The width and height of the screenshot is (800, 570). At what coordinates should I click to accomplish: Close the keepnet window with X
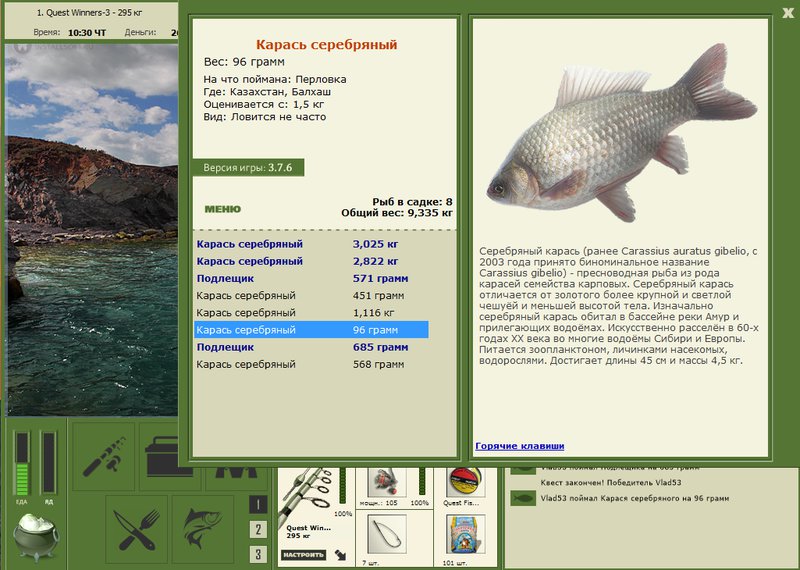pyautogui.click(x=788, y=13)
